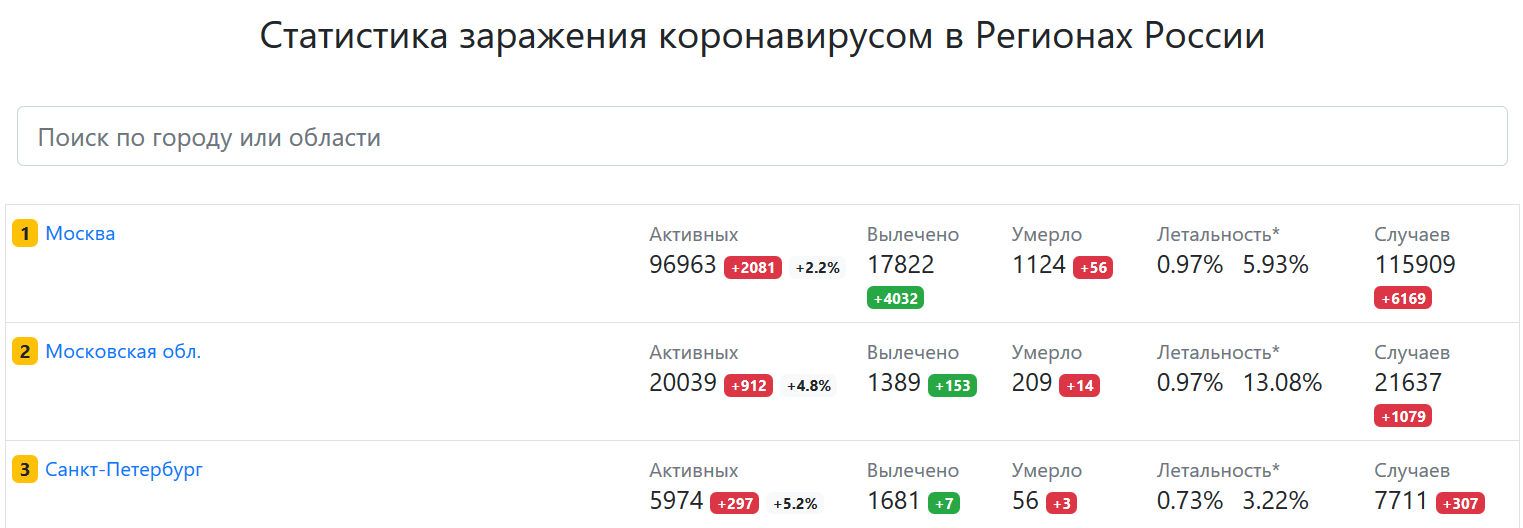Click the +4.8% growth badge
1523x528 pixels.
(x=809, y=386)
